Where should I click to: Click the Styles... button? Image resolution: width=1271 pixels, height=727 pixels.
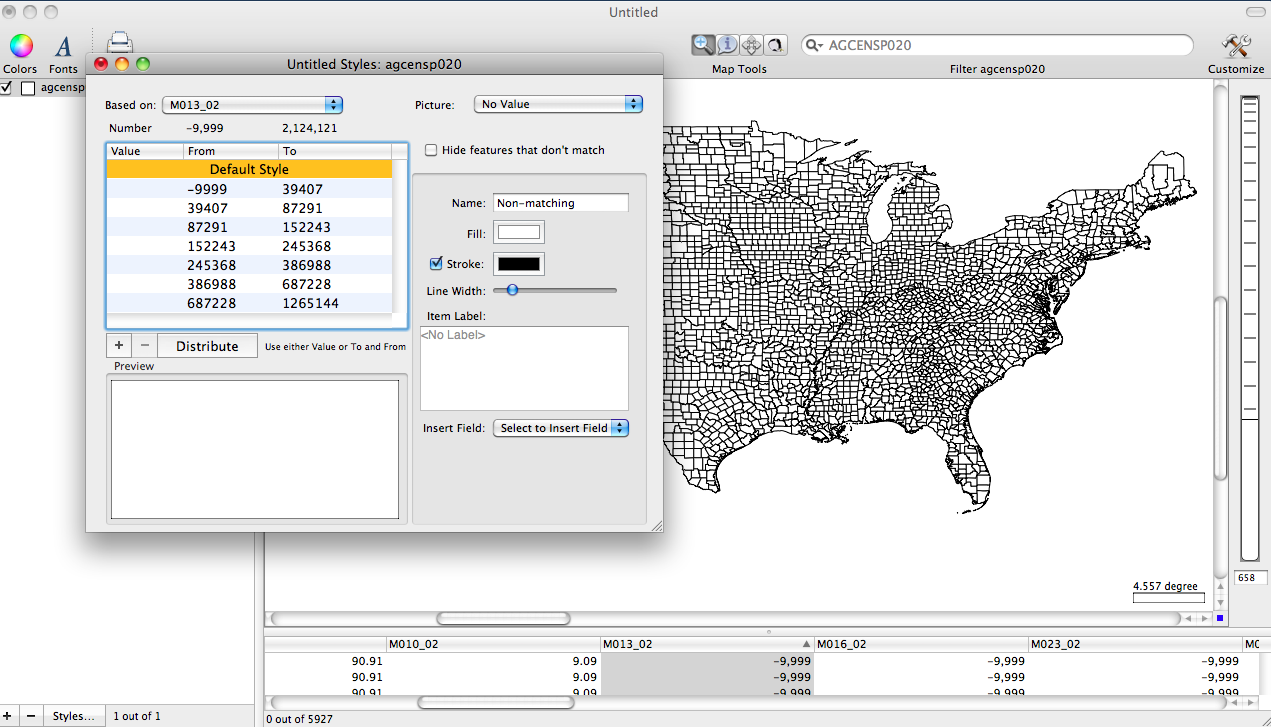click(75, 716)
